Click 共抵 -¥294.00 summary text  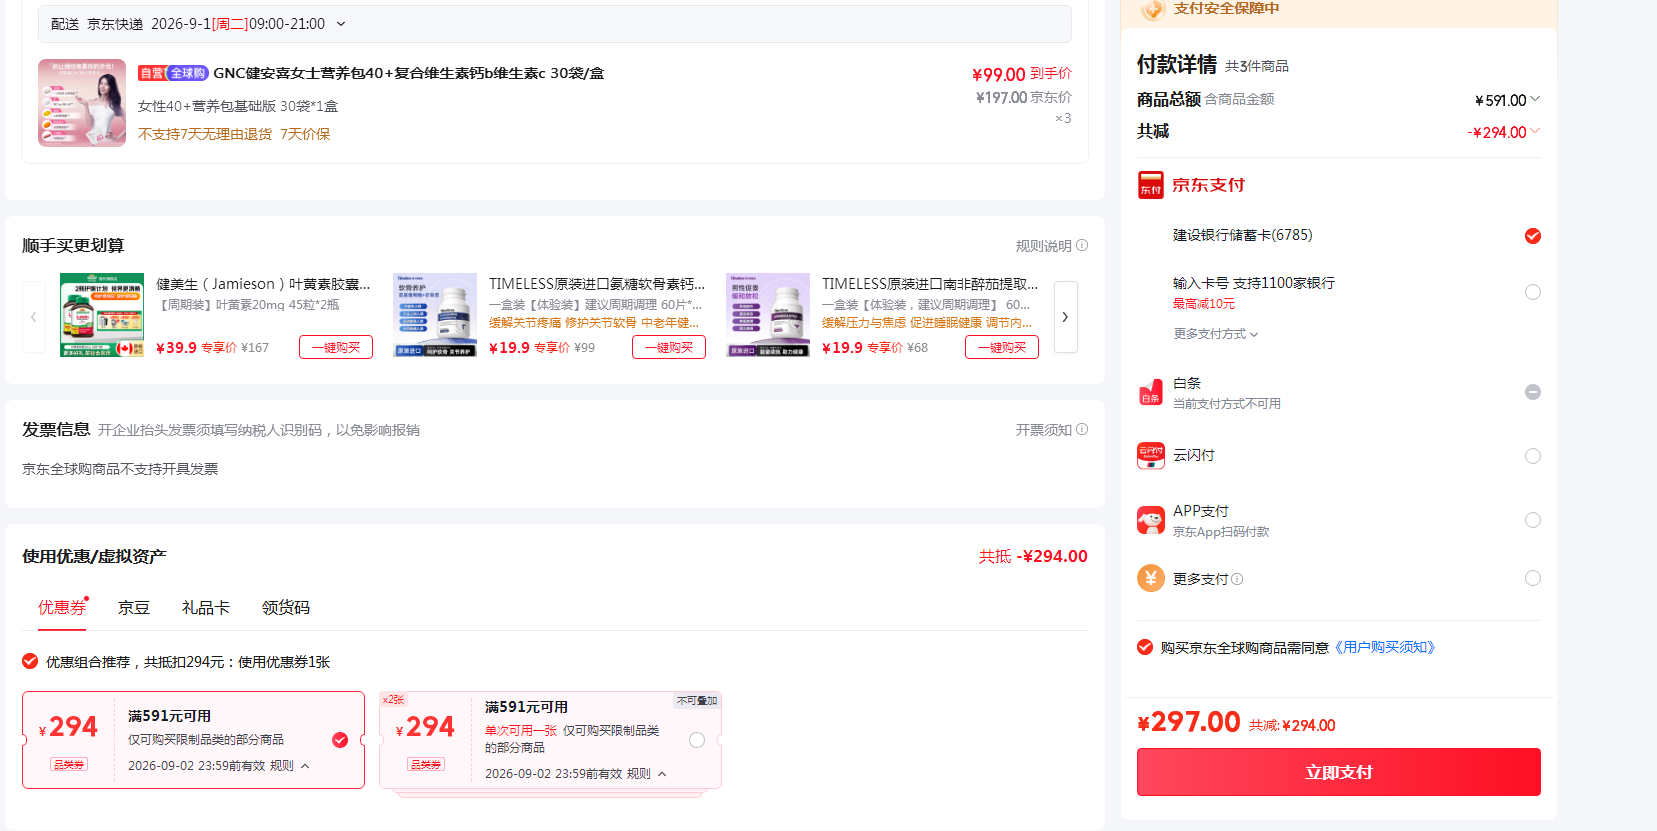pyautogui.click(x=1033, y=556)
